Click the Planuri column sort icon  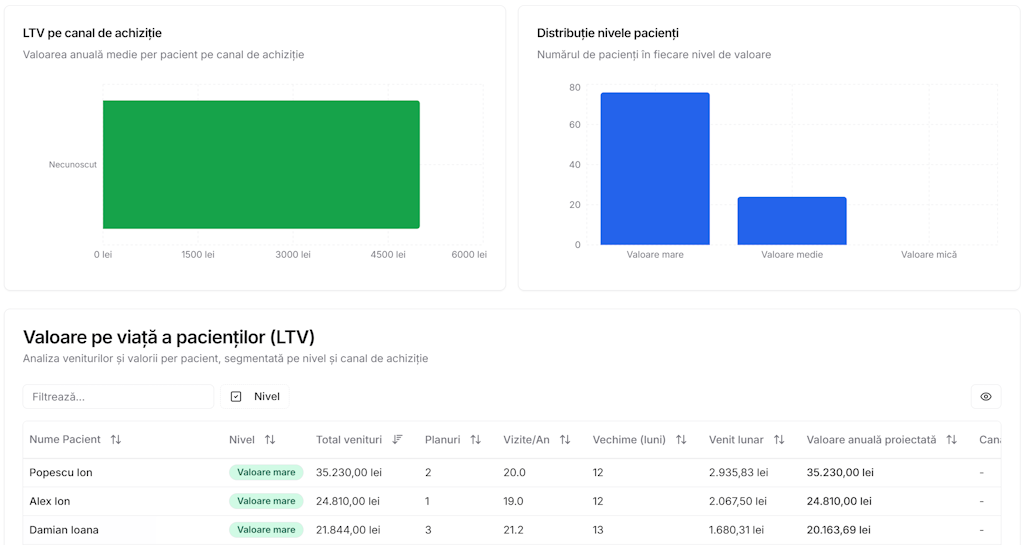pyautogui.click(x=476, y=440)
